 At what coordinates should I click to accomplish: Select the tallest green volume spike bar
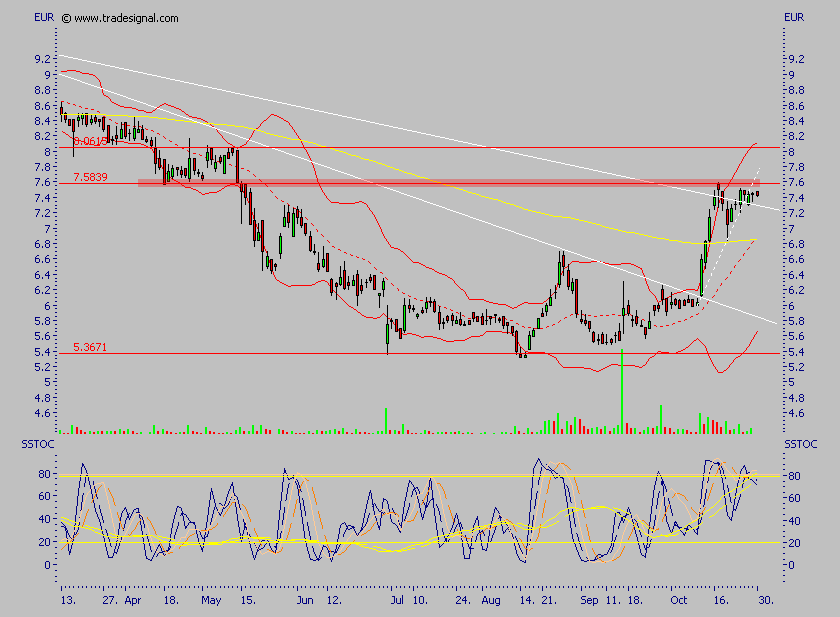(x=622, y=392)
